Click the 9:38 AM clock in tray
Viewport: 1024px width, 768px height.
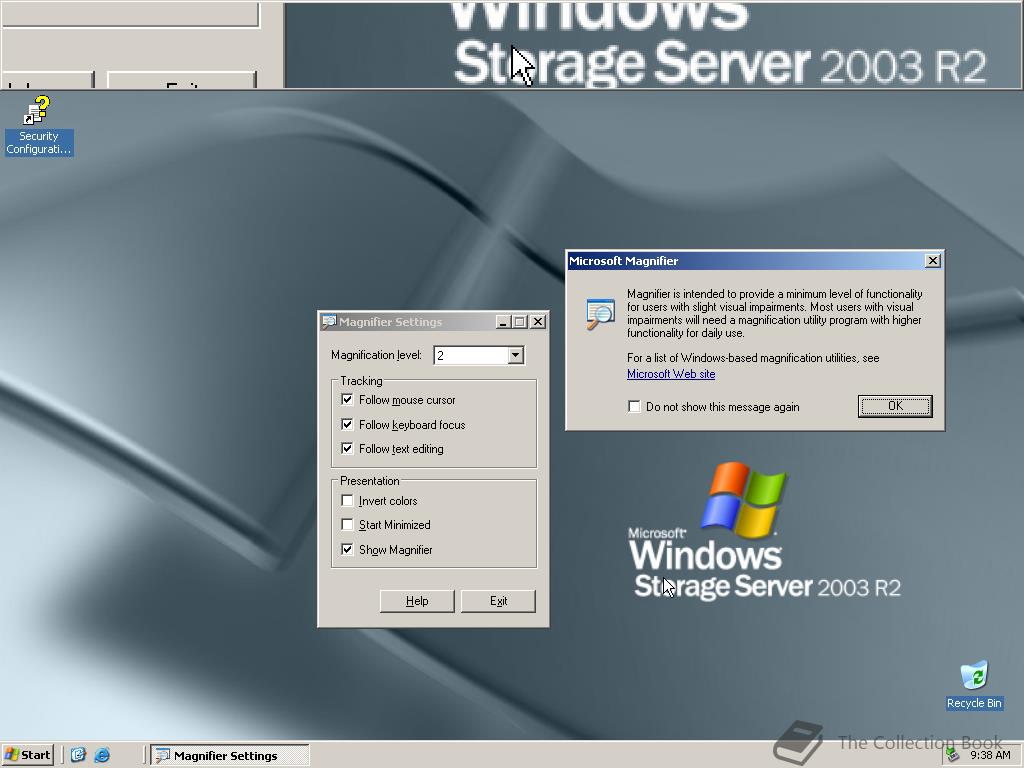point(990,755)
